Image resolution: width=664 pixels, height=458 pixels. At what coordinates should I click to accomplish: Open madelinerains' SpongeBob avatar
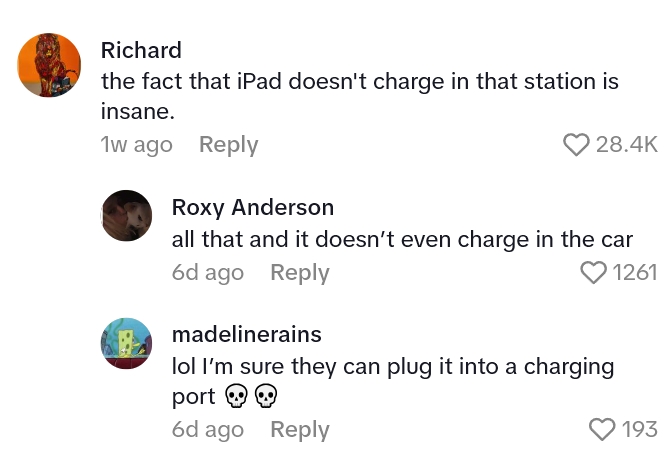pos(127,343)
